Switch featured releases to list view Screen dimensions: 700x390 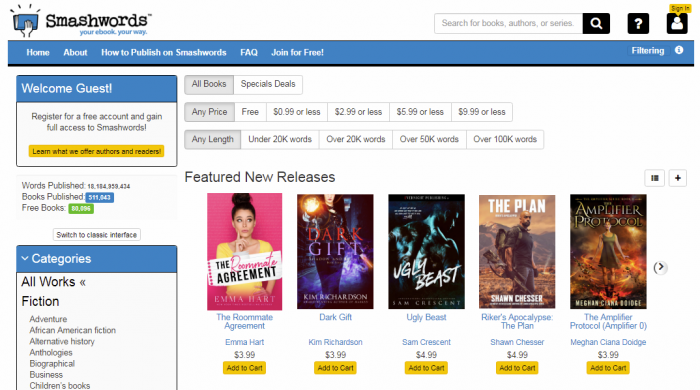click(654, 178)
